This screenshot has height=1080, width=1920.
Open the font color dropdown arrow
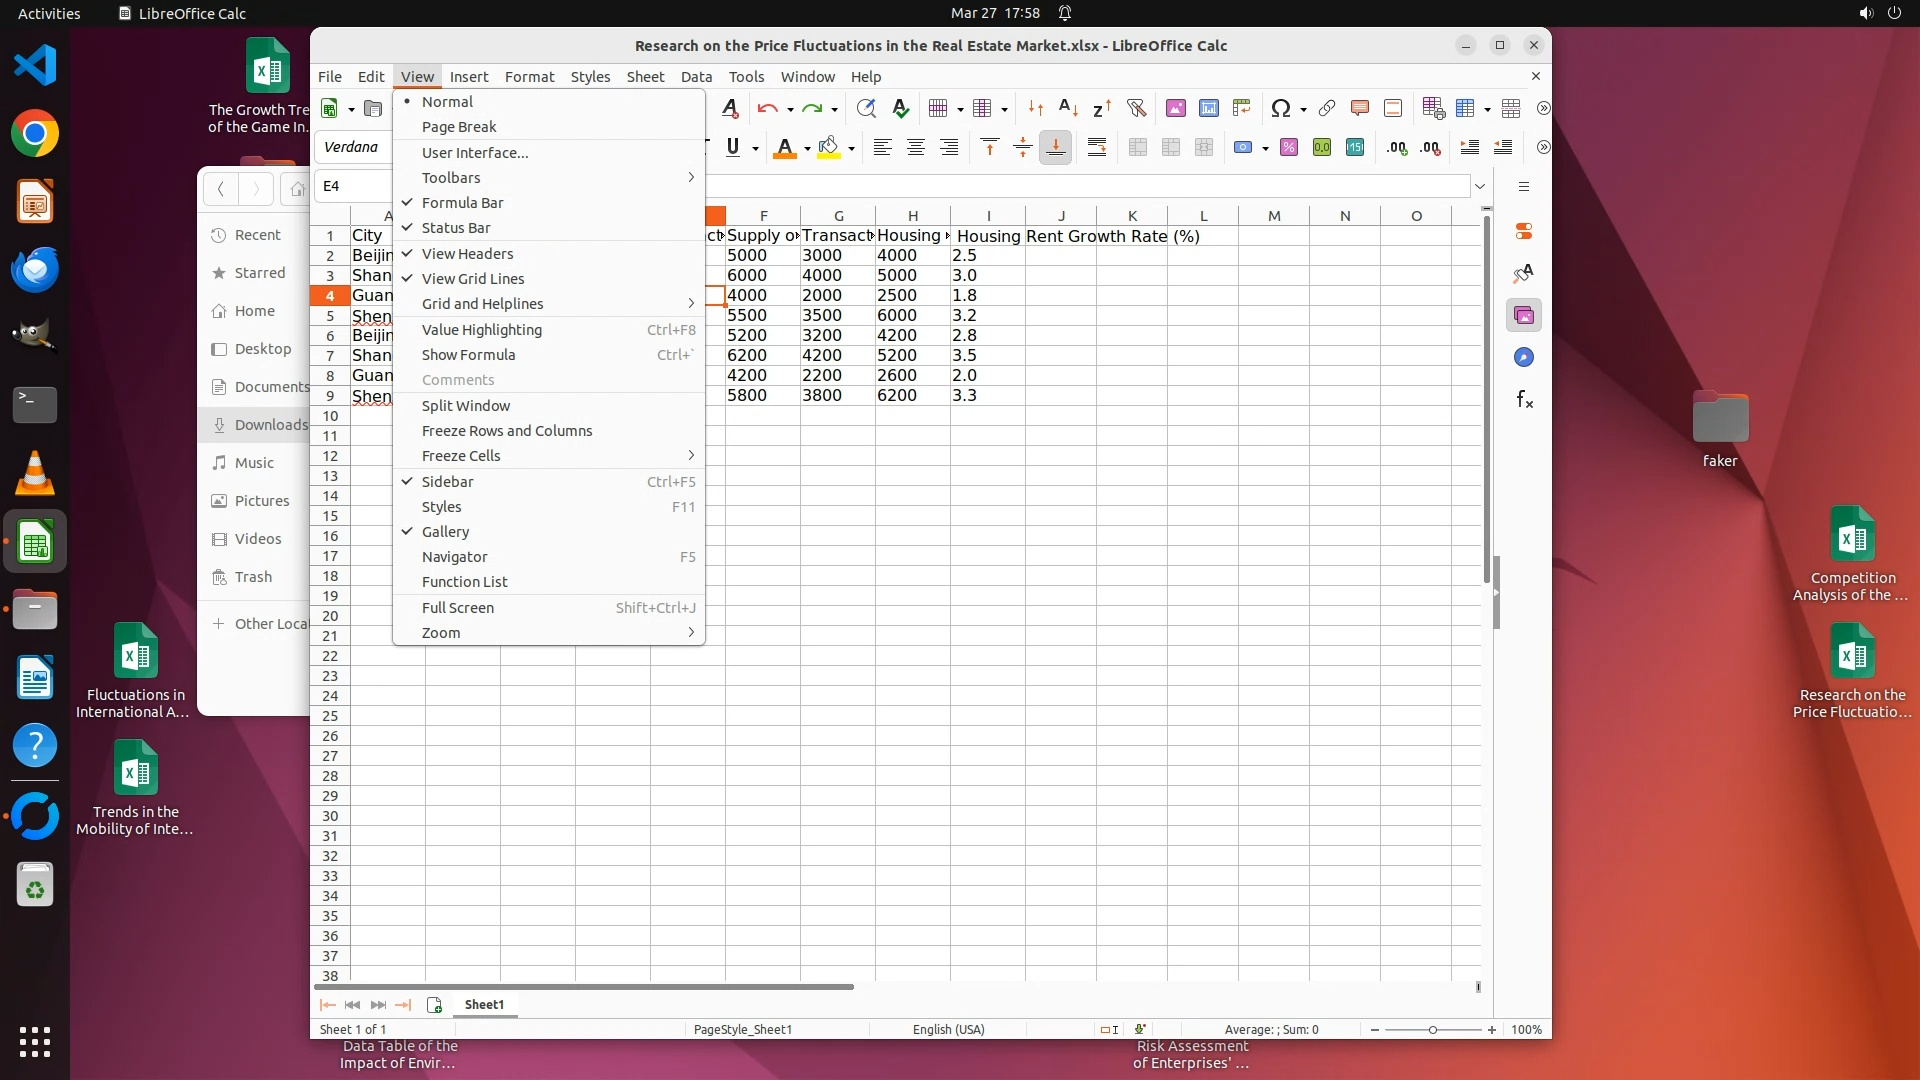click(x=807, y=149)
